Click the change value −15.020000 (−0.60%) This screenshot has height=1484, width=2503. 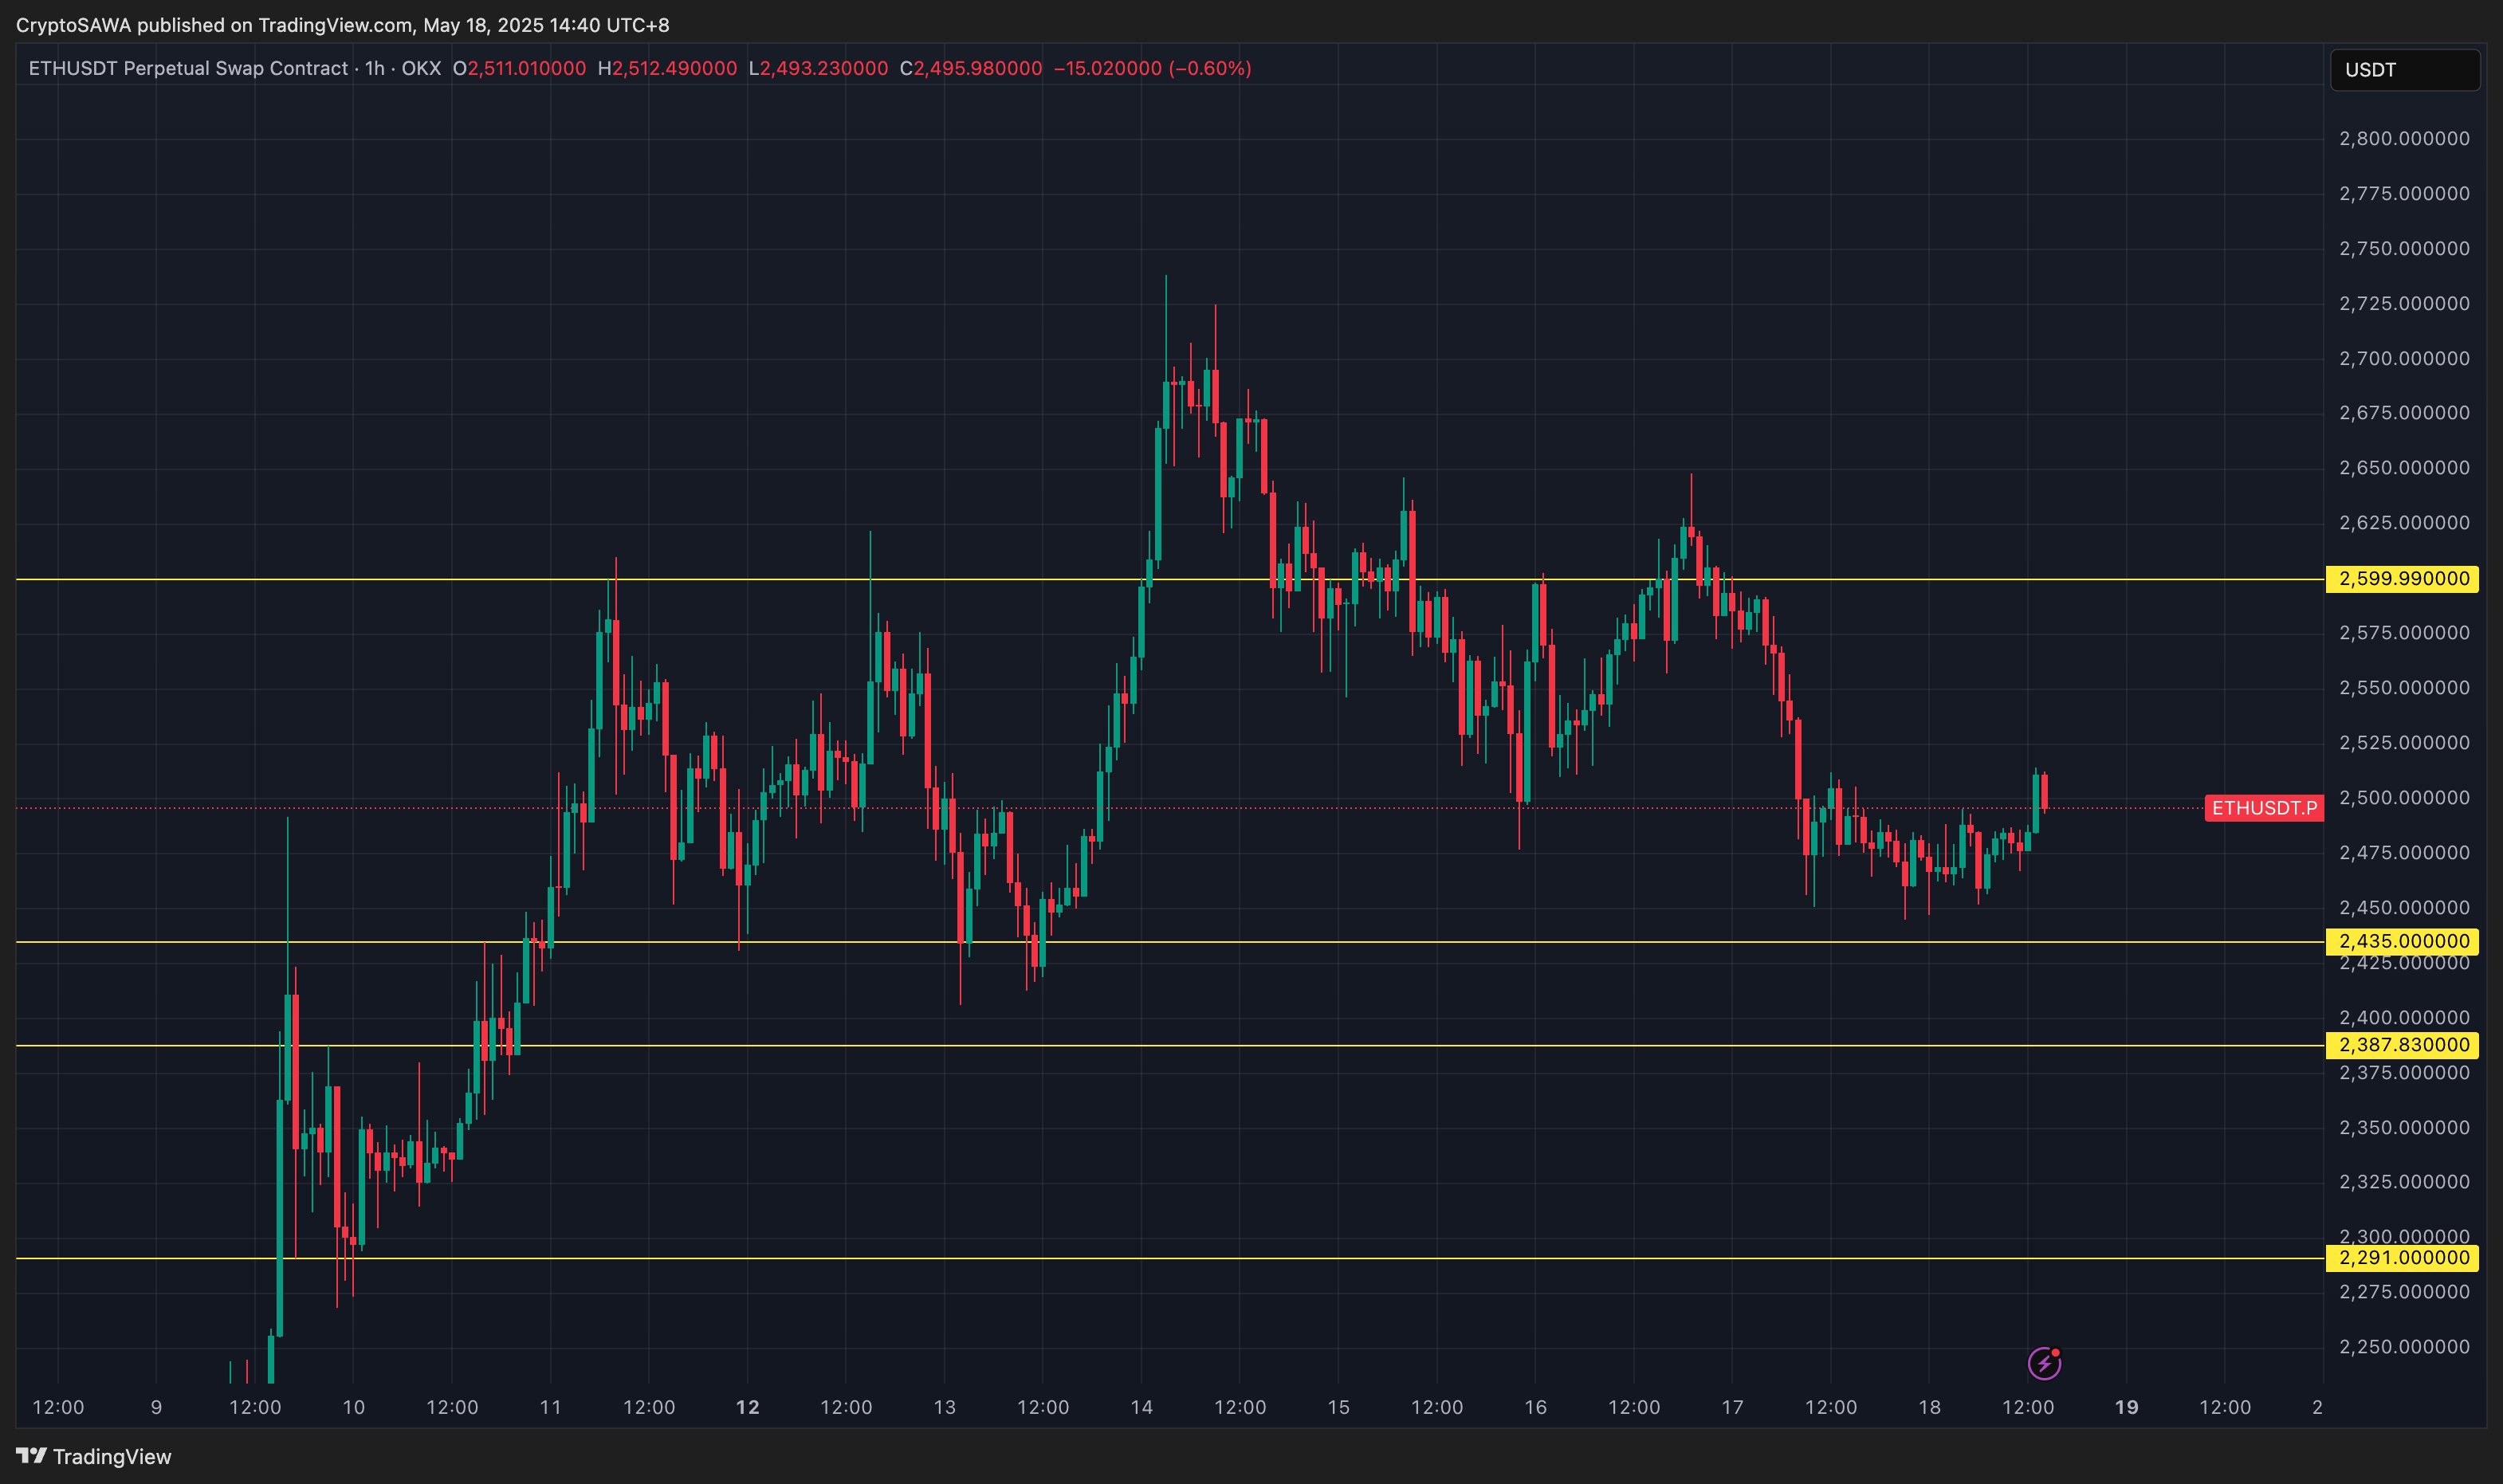tap(1152, 68)
